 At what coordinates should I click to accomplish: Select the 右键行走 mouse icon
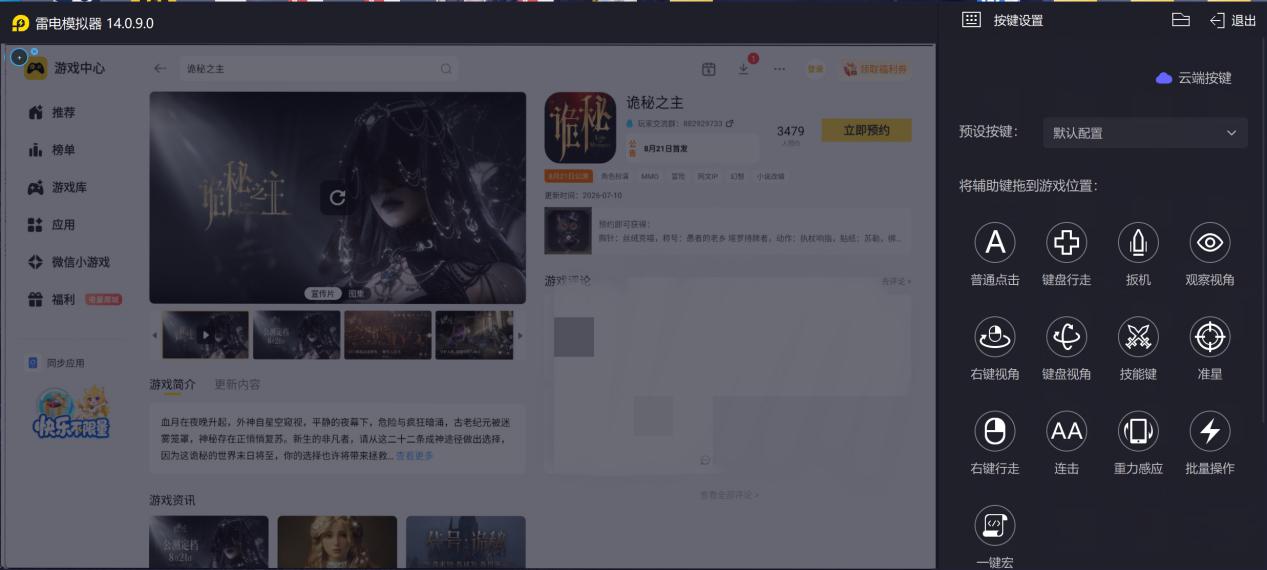995,431
